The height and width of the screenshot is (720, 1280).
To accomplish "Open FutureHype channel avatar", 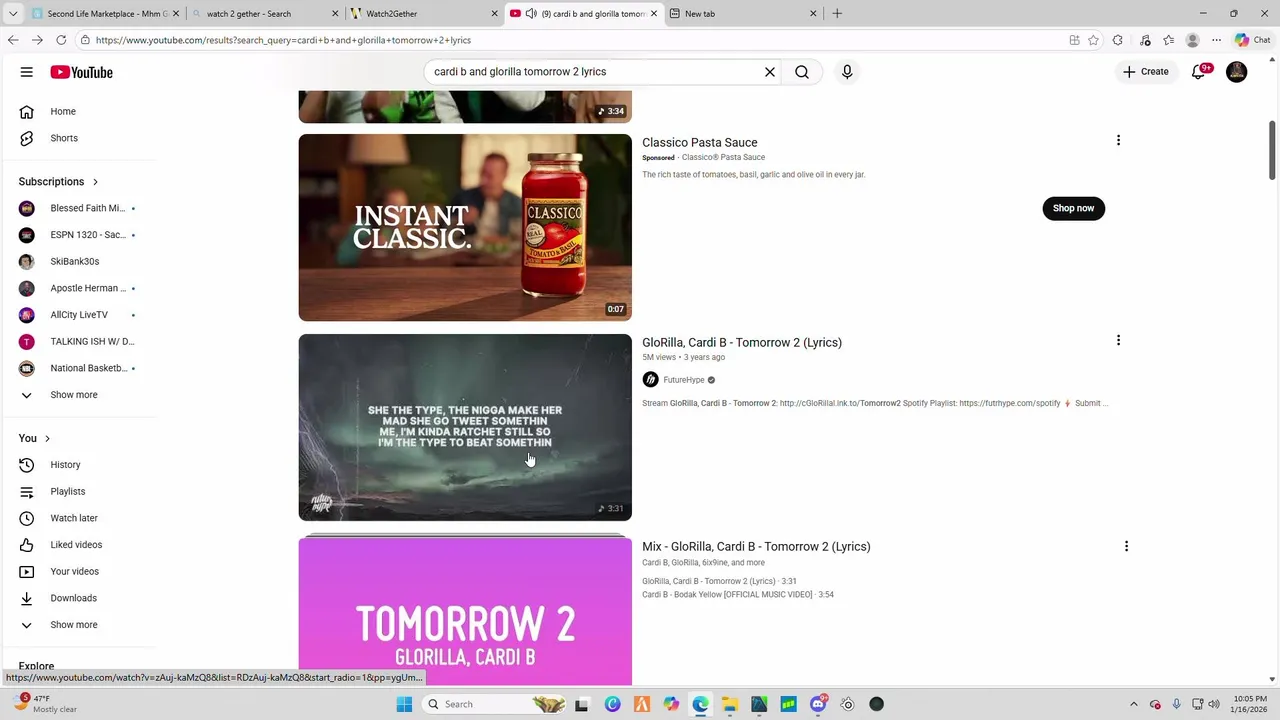I will click(x=650, y=380).
